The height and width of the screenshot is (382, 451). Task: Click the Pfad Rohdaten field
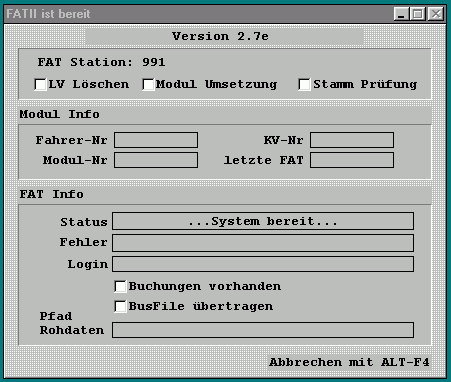263,330
